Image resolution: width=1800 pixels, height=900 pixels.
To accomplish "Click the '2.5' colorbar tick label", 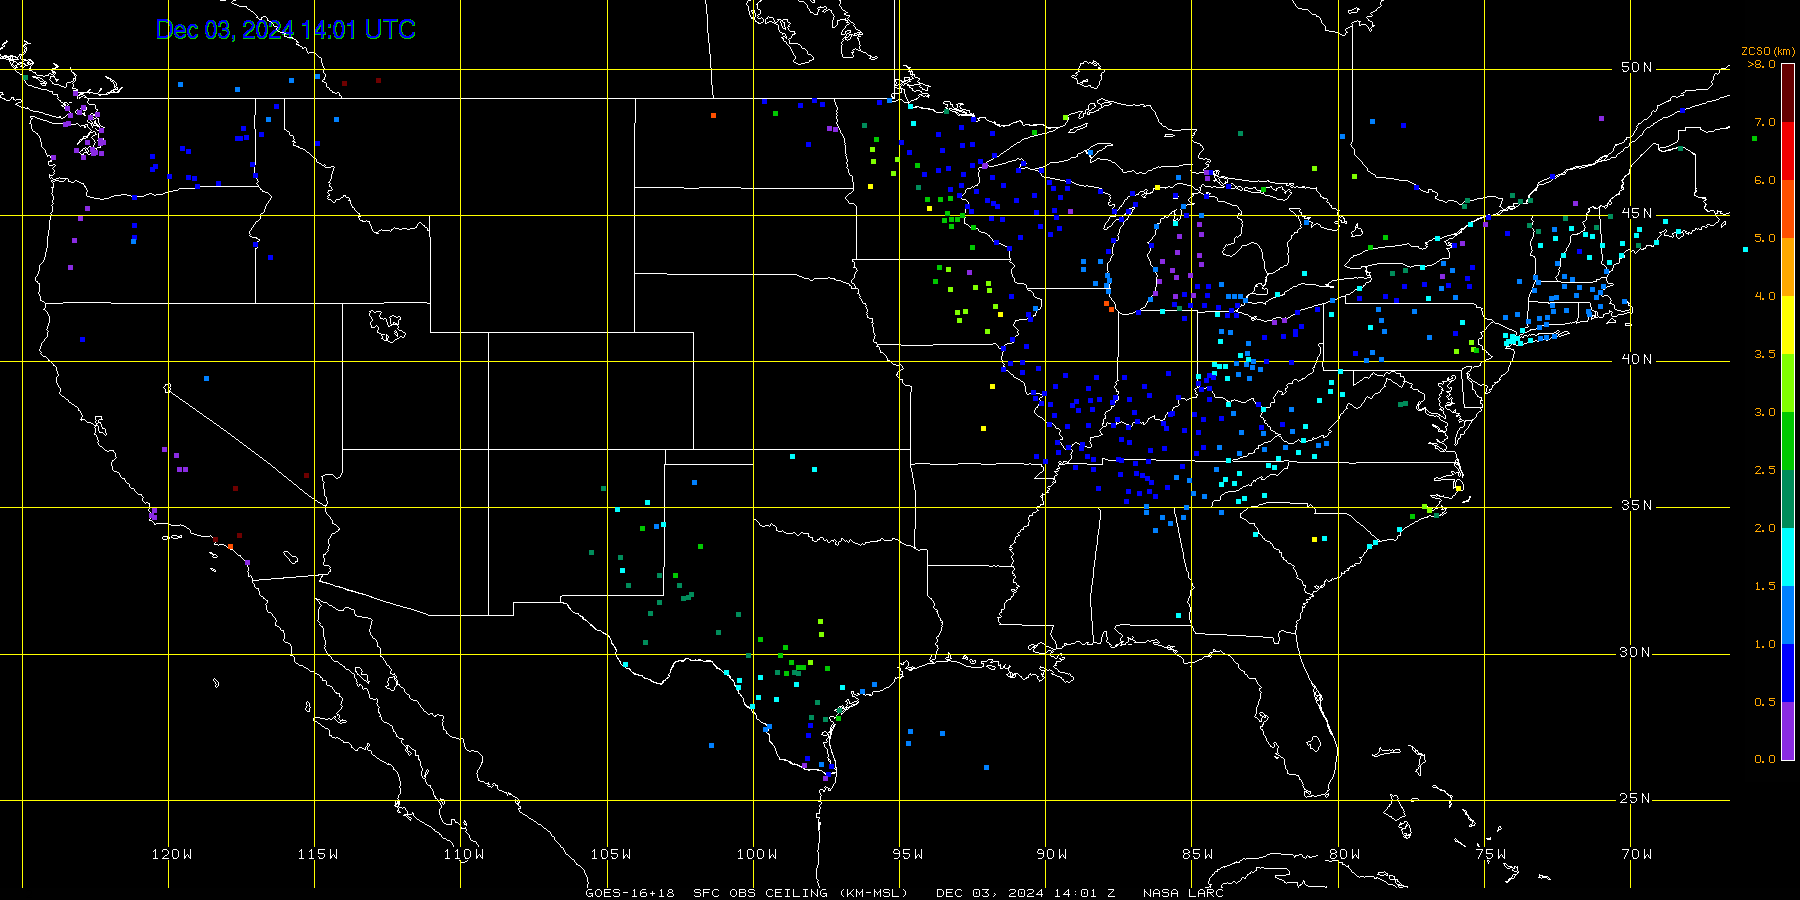I will 1765,470.
